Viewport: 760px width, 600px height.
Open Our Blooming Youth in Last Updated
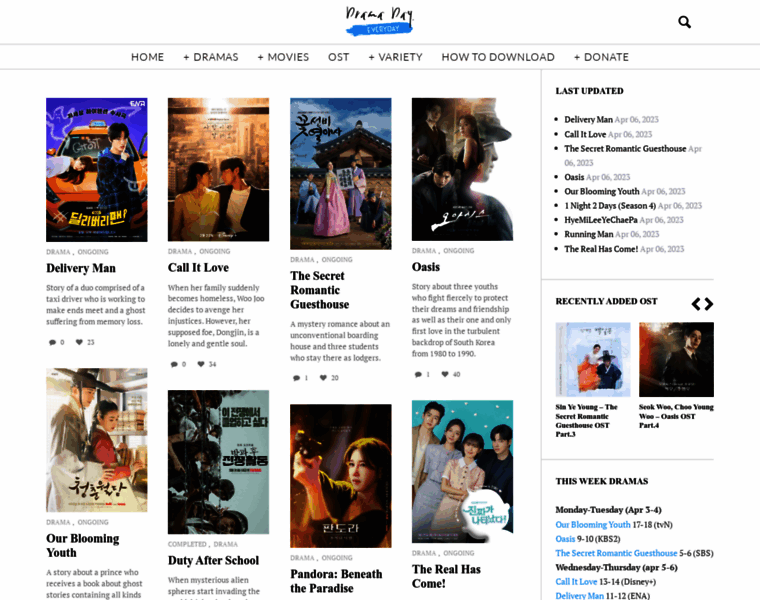(602, 191)
